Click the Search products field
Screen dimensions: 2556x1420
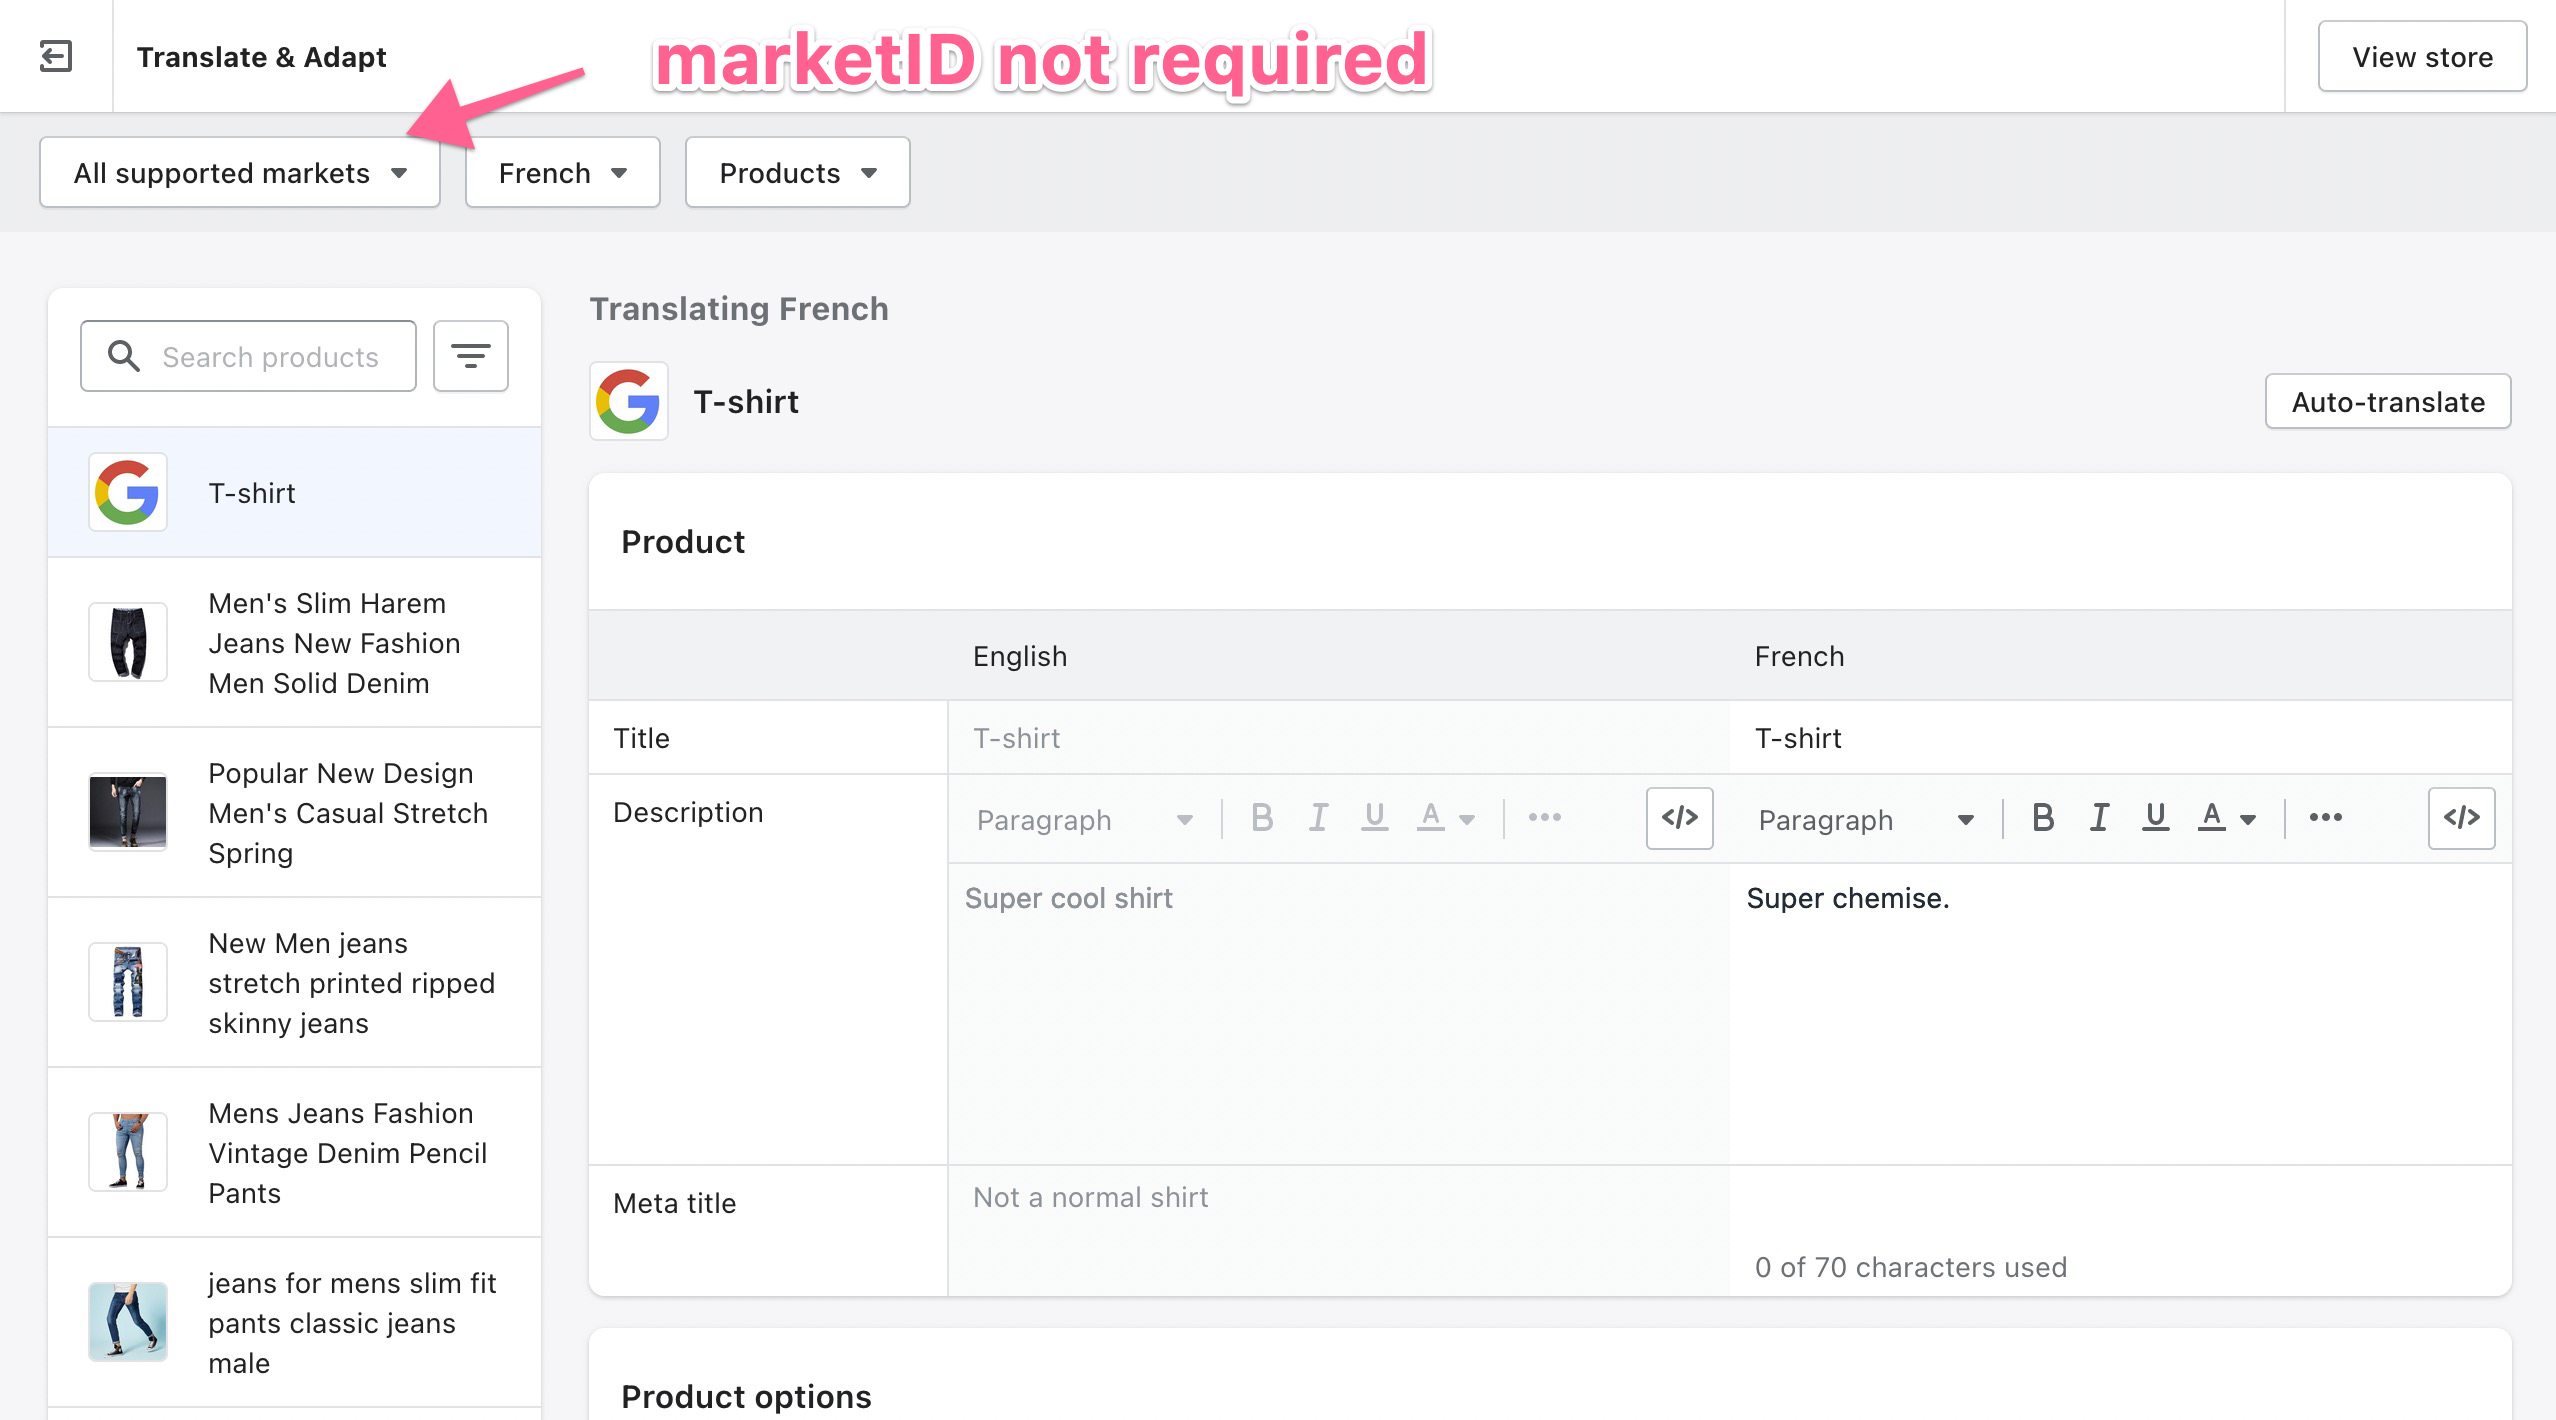(270, 357)
